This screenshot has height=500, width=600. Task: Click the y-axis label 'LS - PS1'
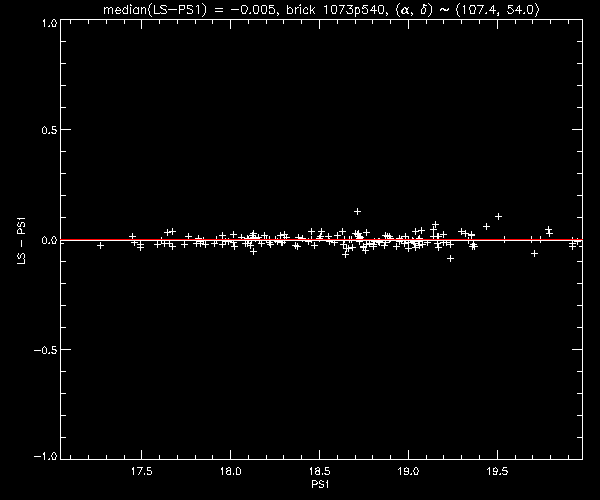point(22,241)
